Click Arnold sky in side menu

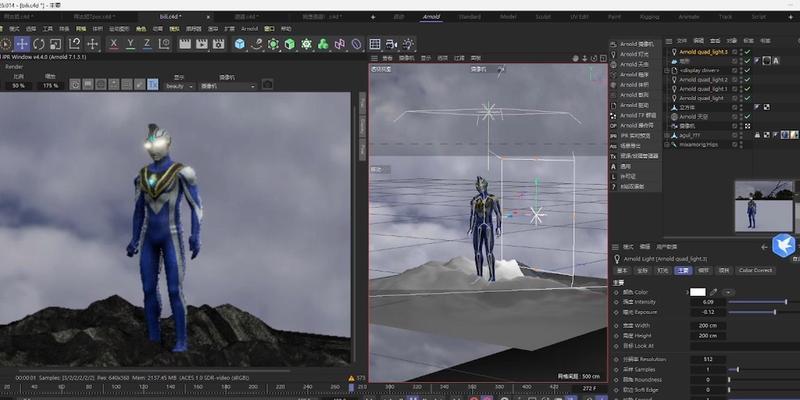click(x=635, y=64)
